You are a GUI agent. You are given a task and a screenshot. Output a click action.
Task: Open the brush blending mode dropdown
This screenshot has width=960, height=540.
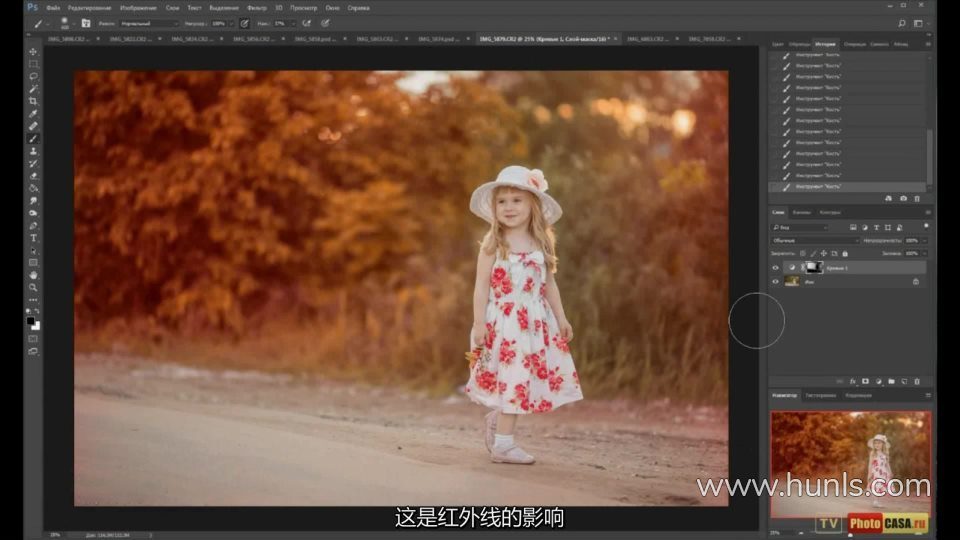coord(149,23)
